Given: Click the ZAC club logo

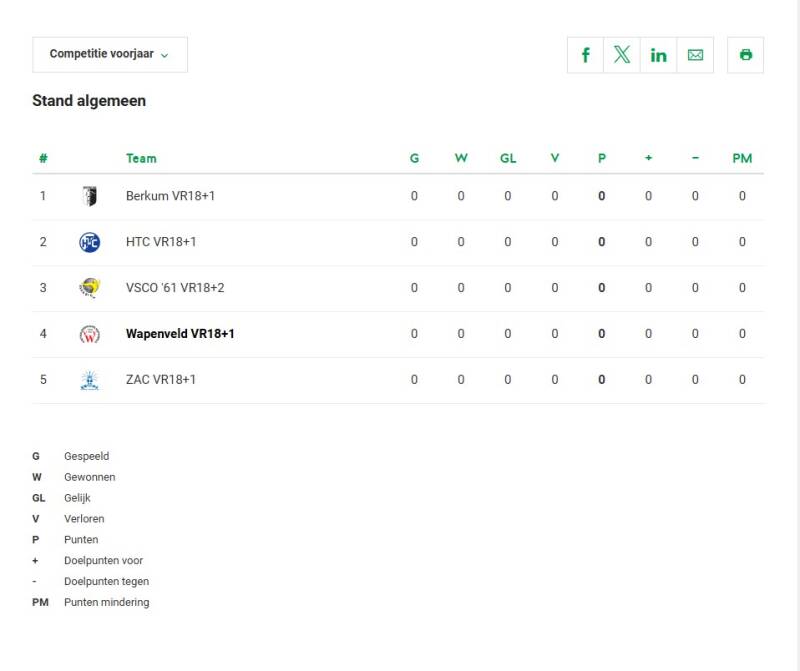Looking at the screenshot, I should coord(89,380).
